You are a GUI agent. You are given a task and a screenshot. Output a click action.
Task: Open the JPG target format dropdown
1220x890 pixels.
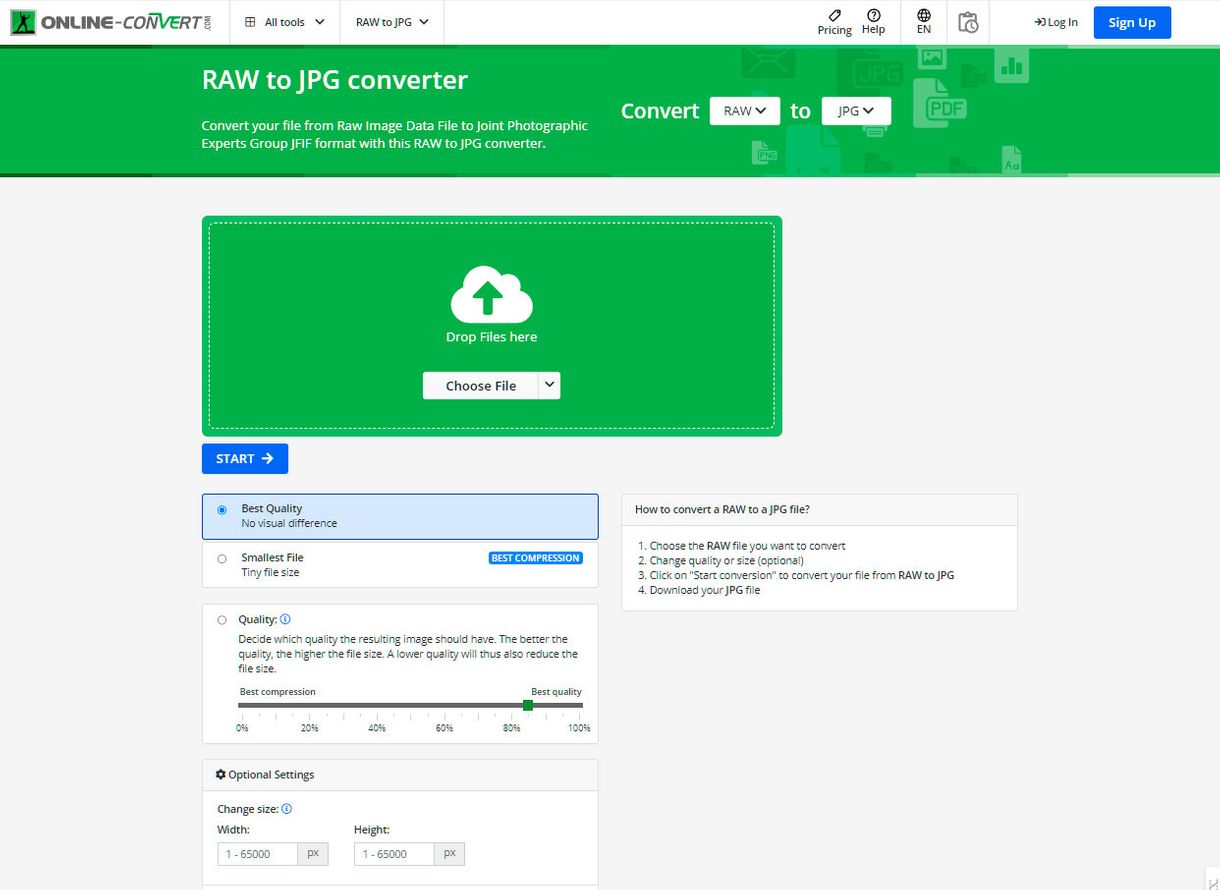coord(856,110)
